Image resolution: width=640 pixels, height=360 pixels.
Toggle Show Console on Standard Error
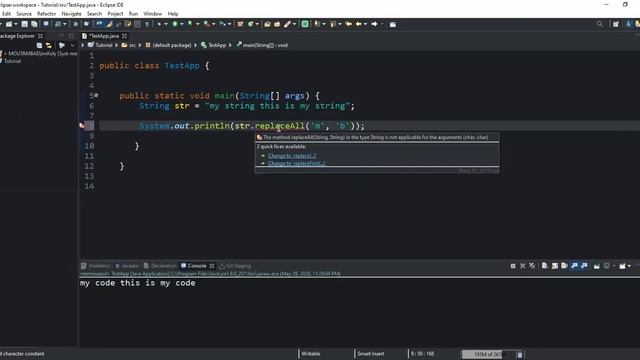coord(584,266)
